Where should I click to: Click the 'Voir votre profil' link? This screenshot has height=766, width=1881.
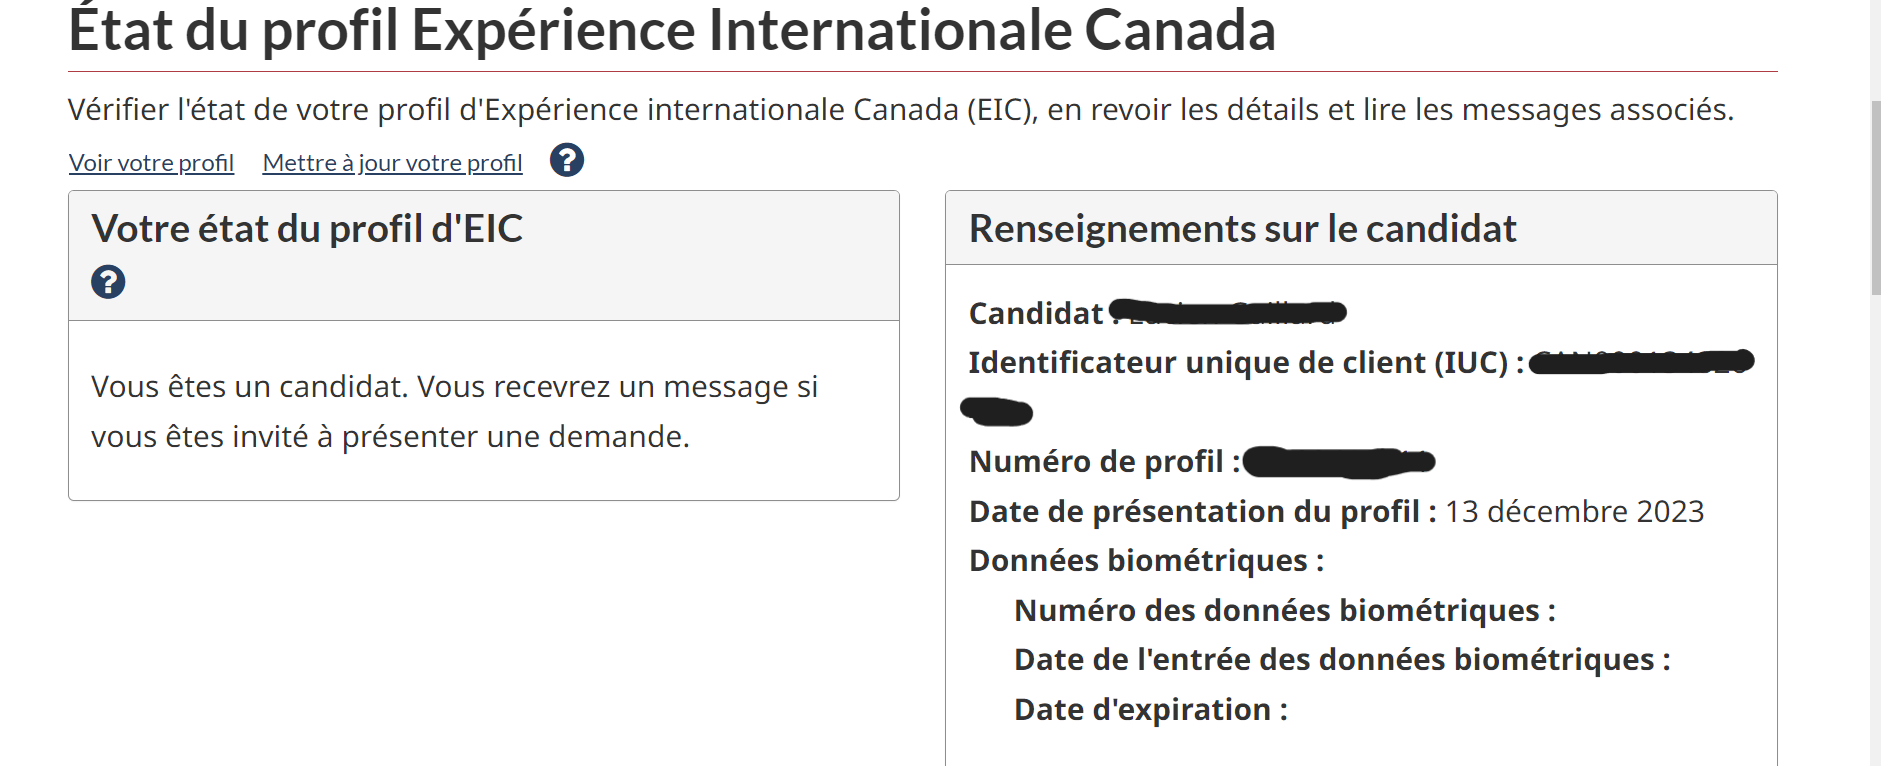pyautogui.click(x=150, y=162)
